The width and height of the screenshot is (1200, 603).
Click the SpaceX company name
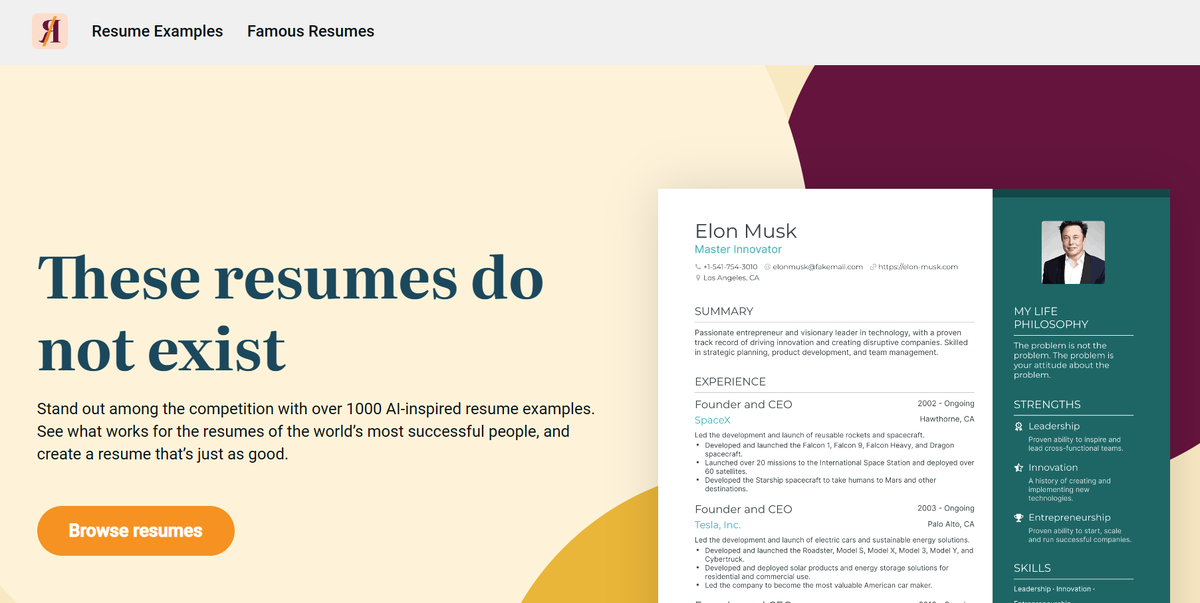point(713,420)
